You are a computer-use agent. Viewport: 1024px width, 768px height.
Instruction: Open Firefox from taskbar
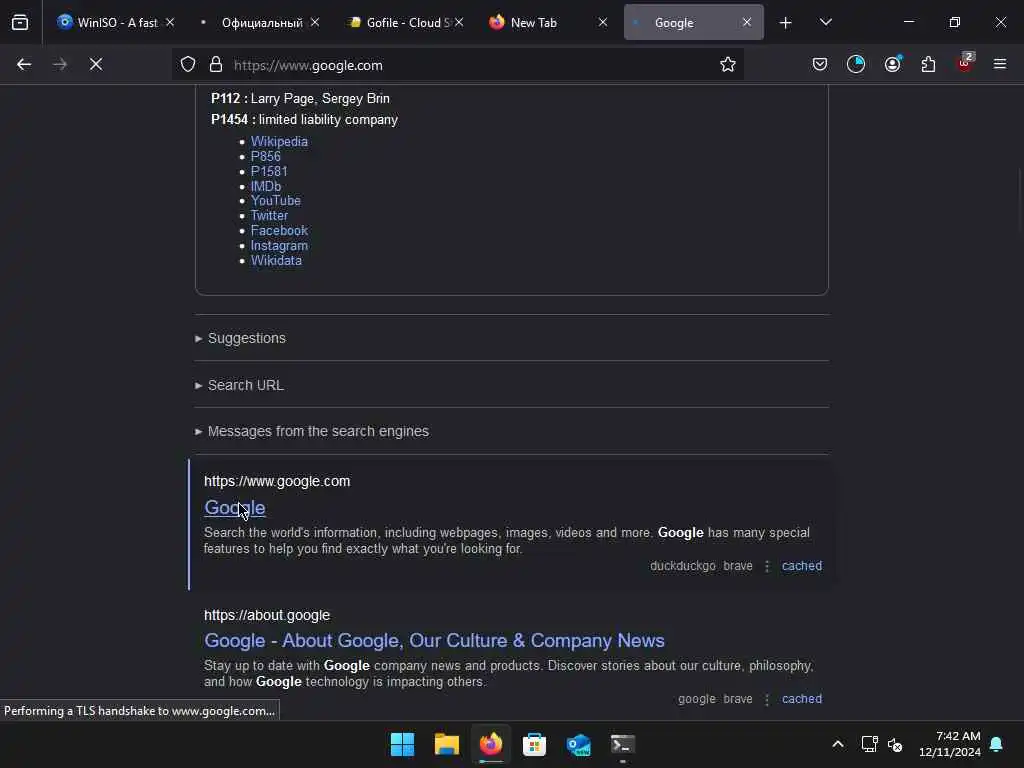pos(490,744)
